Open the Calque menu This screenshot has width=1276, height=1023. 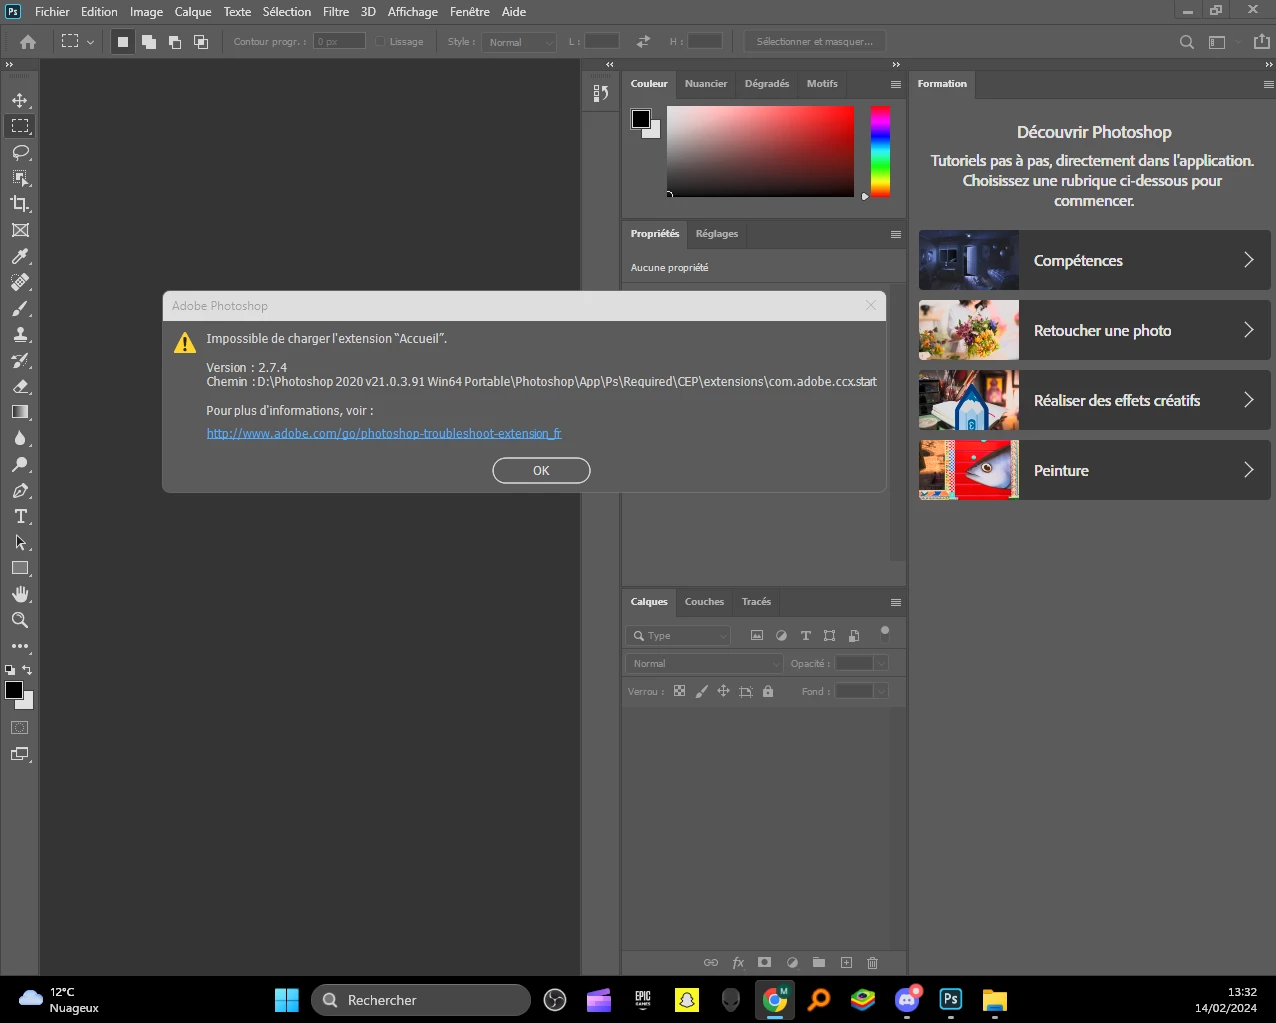(193, 12)
